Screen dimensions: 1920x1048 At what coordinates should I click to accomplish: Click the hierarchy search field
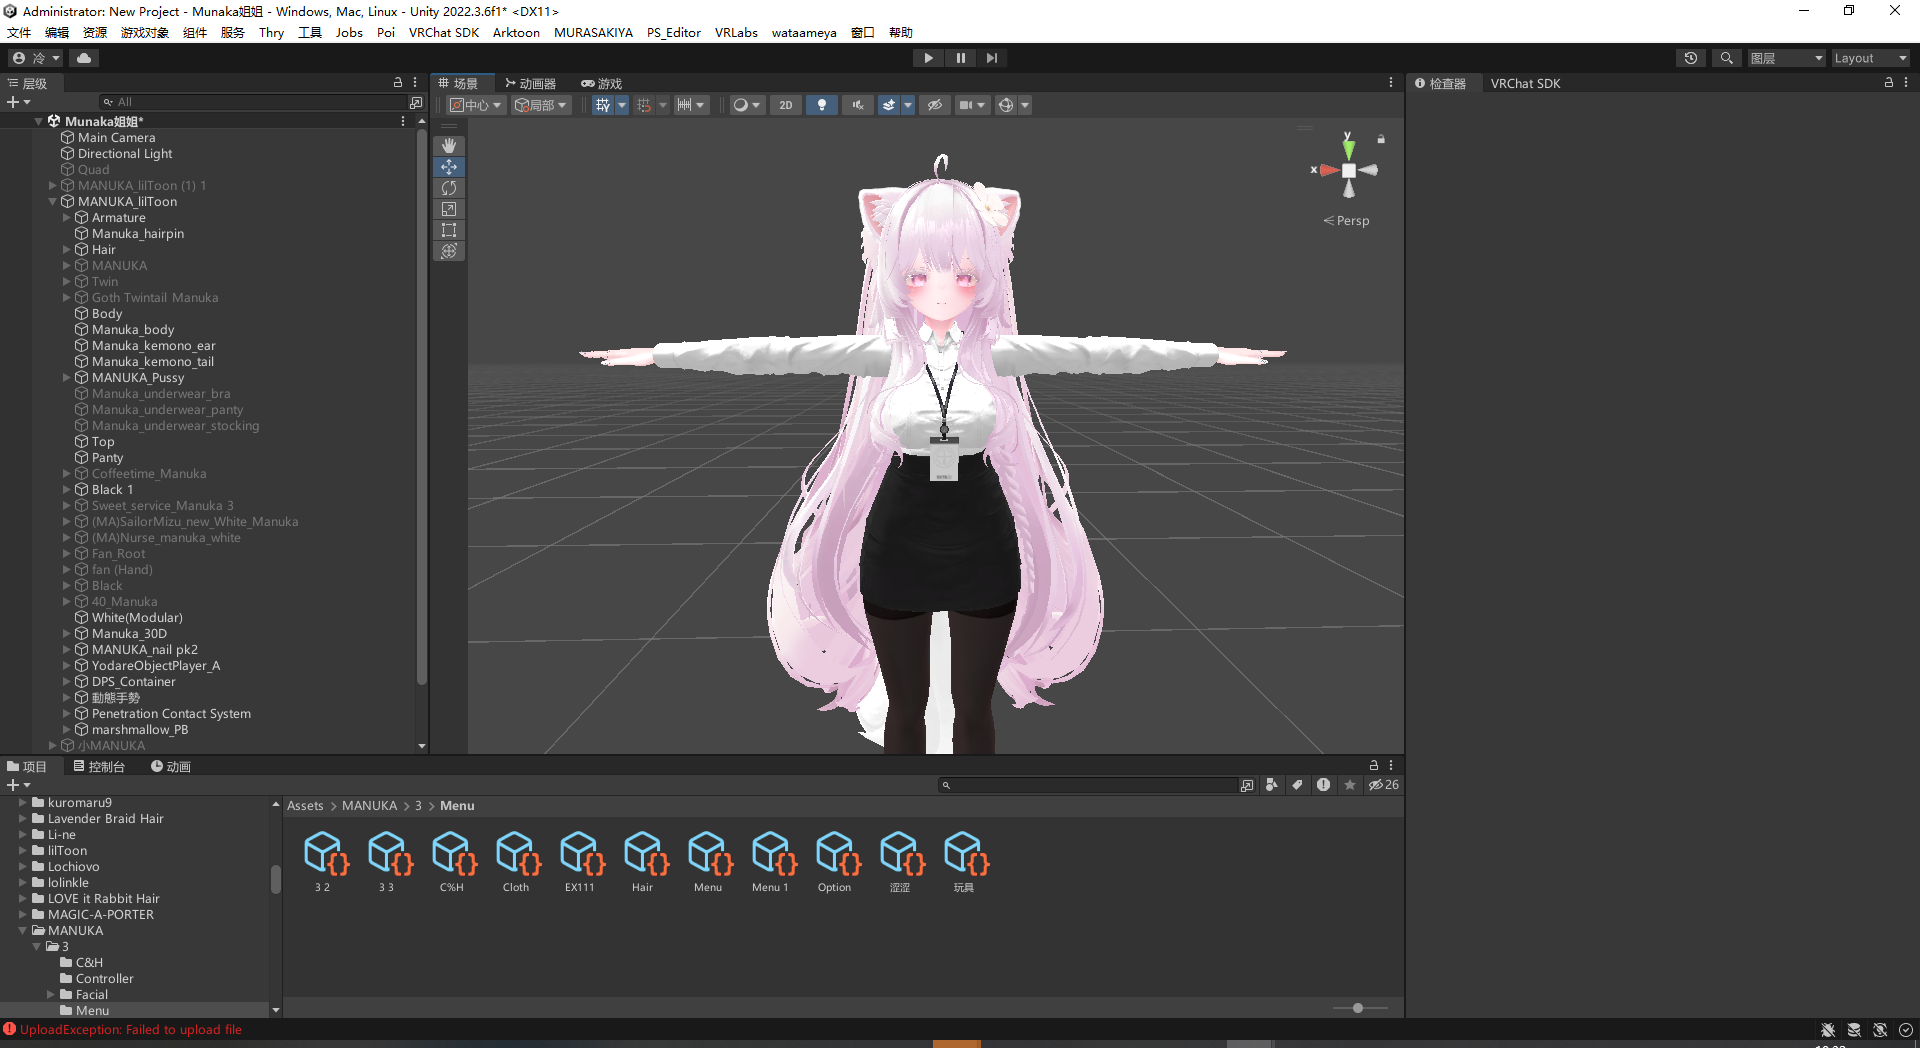[252, 102]
